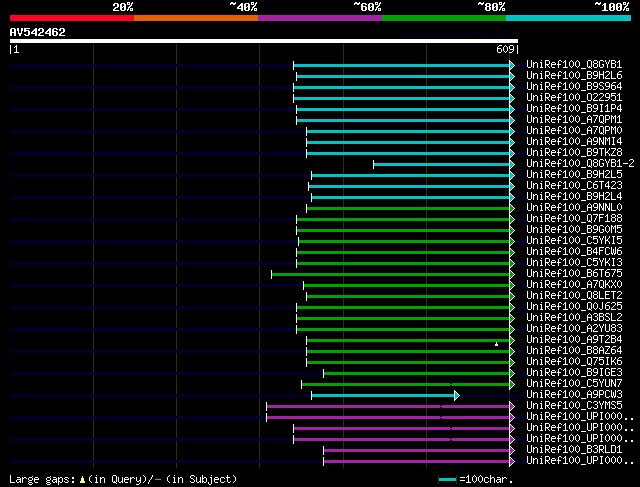Select the UniRef100_A9NMI4 label

(574, 142)
